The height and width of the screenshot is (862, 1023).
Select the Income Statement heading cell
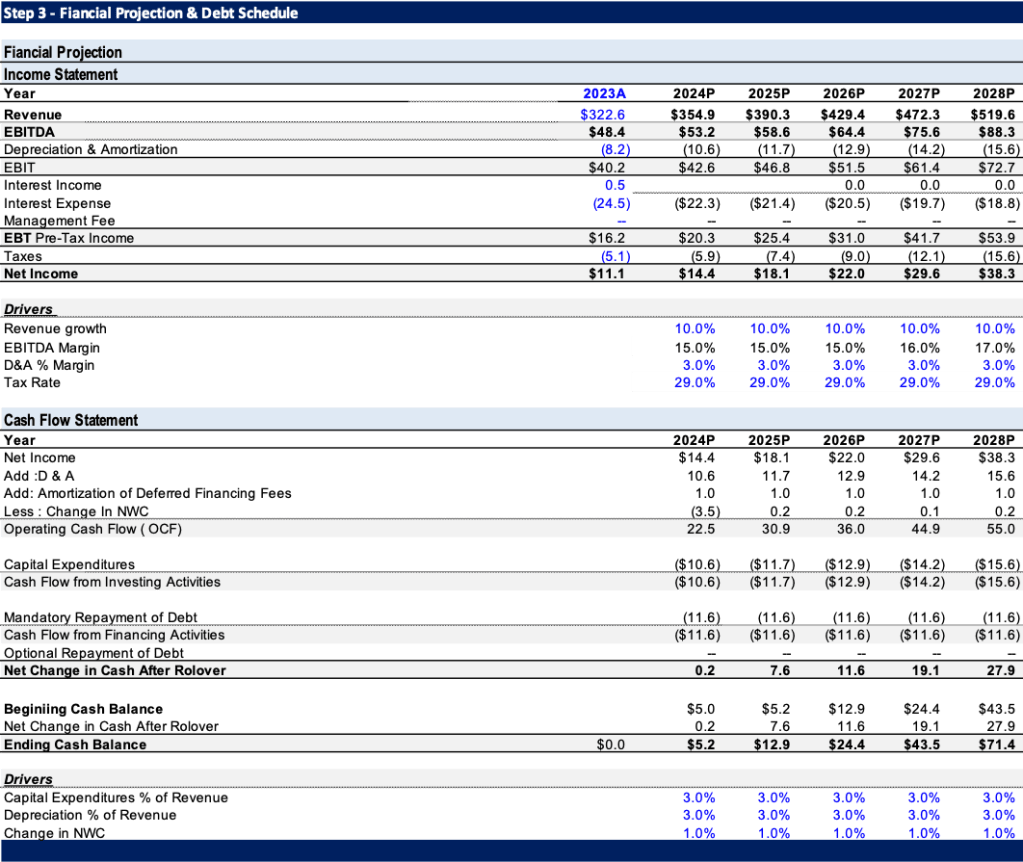pos(61,74)
